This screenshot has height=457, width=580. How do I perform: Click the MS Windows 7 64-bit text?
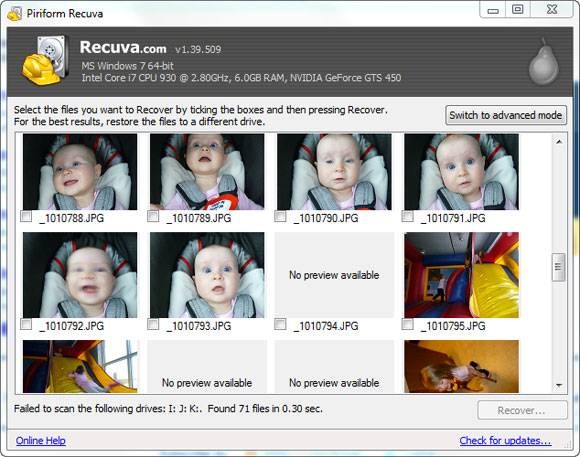pyautogui.click(x=127, y=66)
